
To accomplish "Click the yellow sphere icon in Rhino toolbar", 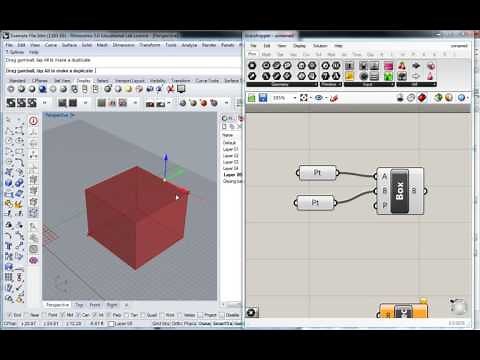I will [x=128, y=89].
